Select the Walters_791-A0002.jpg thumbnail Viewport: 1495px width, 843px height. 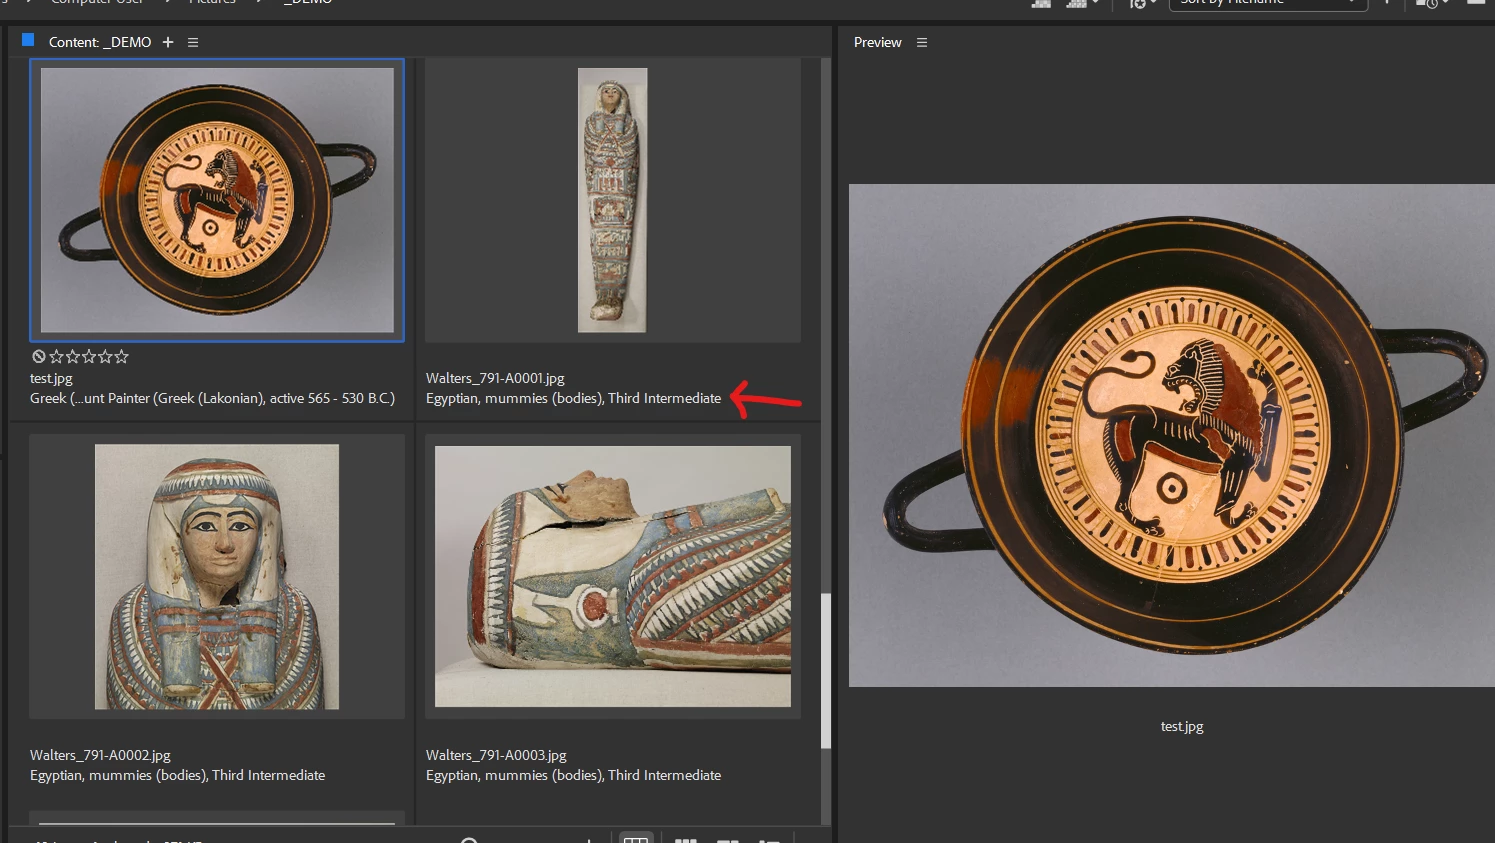(x=217, y=577)
